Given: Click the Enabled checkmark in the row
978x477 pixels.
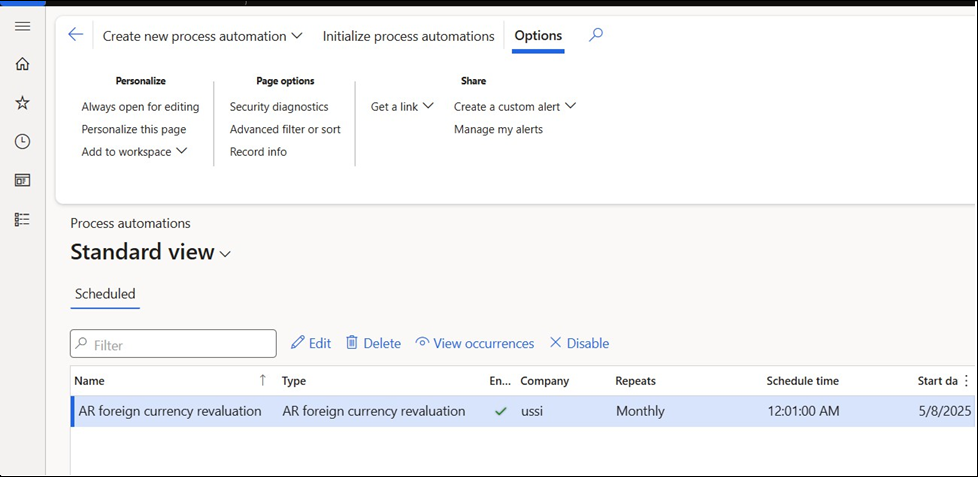Looking at the screenshot, I should (x=500, y=411).
